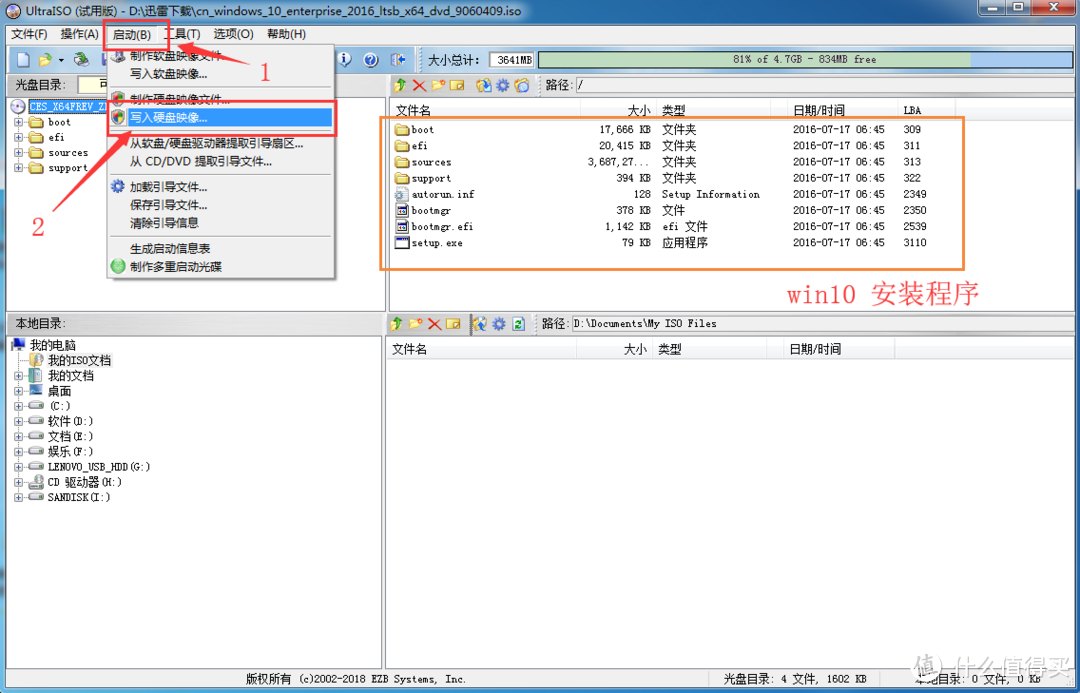Click the Add files icon in local toolbar
Screen dimensions: 1080x693
pyautogui.click(x=479, y=324)
